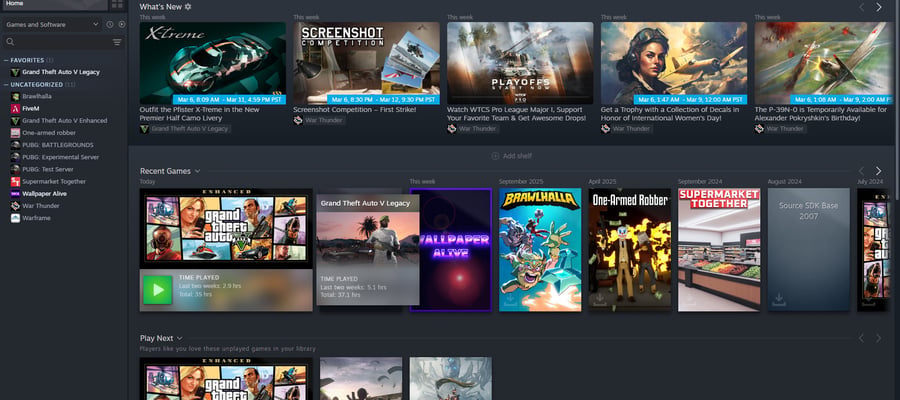Click GTA V Legacy icon under X-Treme news
Image resolution: width=900 pixels, height=400 pixels.
144,129
